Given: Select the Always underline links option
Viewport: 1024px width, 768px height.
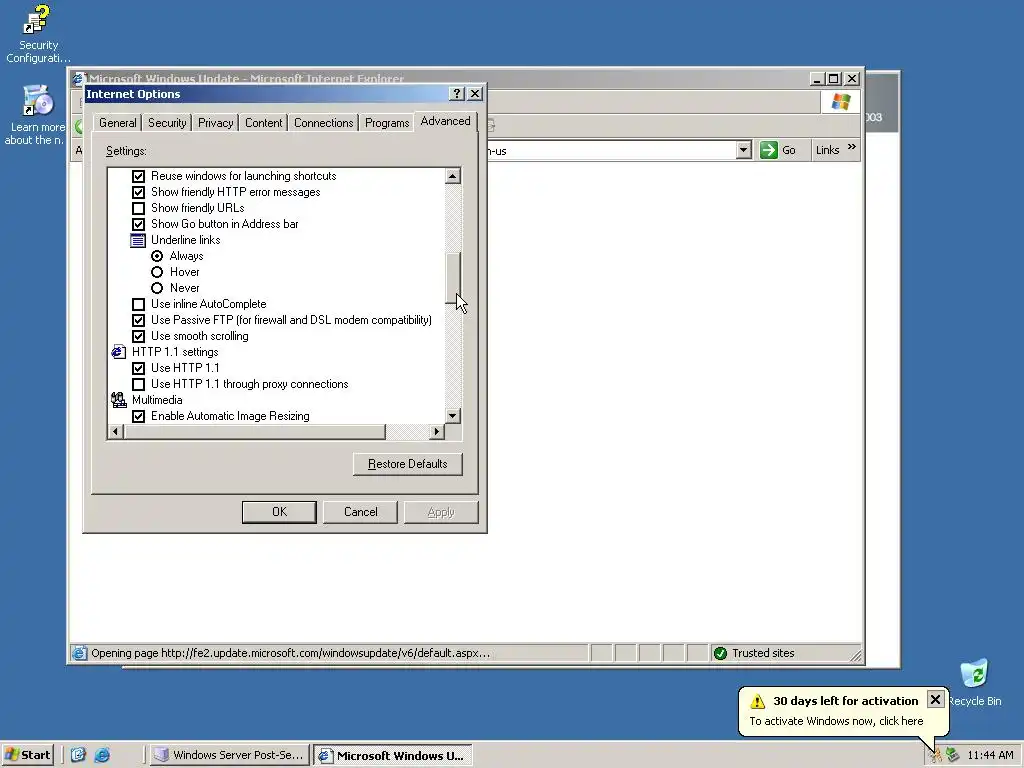Looking at the screenshot, I should coord(157,256).
